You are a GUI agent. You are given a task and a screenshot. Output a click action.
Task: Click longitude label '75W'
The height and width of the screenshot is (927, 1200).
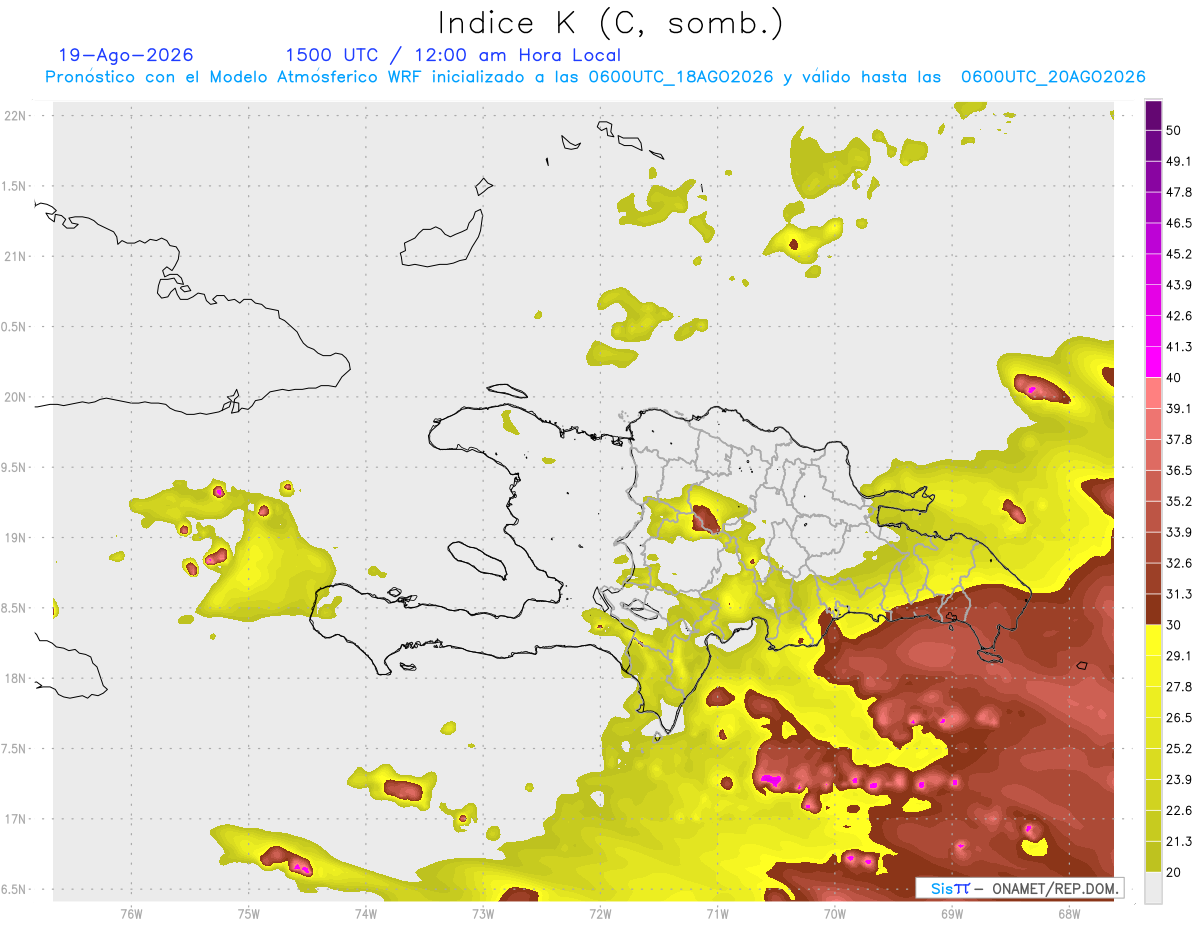point(248,913)
